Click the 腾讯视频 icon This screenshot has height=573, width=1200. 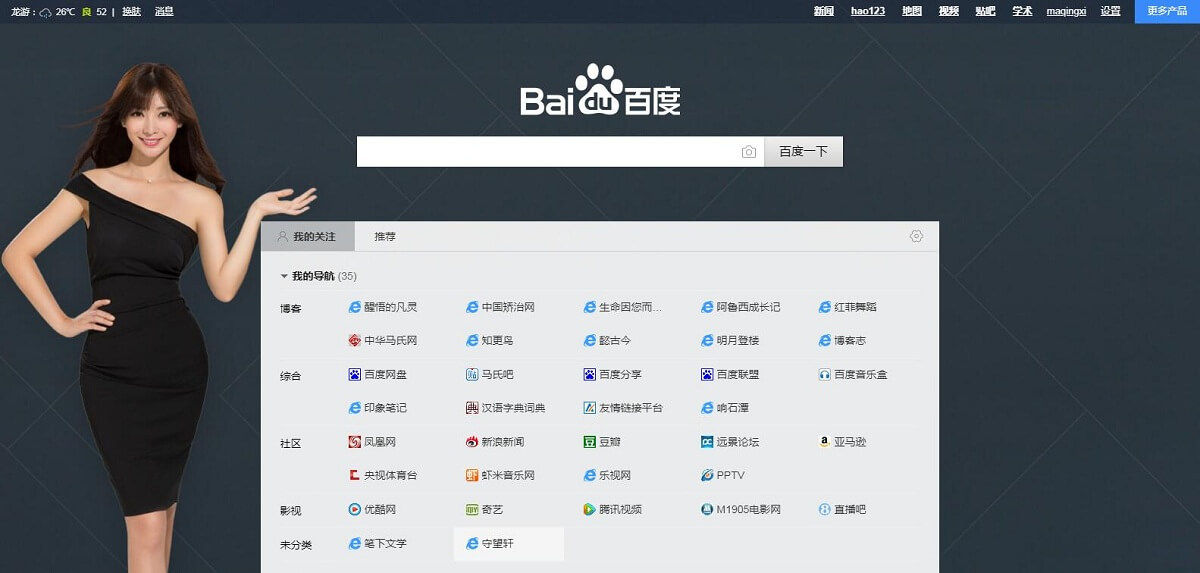[590, 509]
